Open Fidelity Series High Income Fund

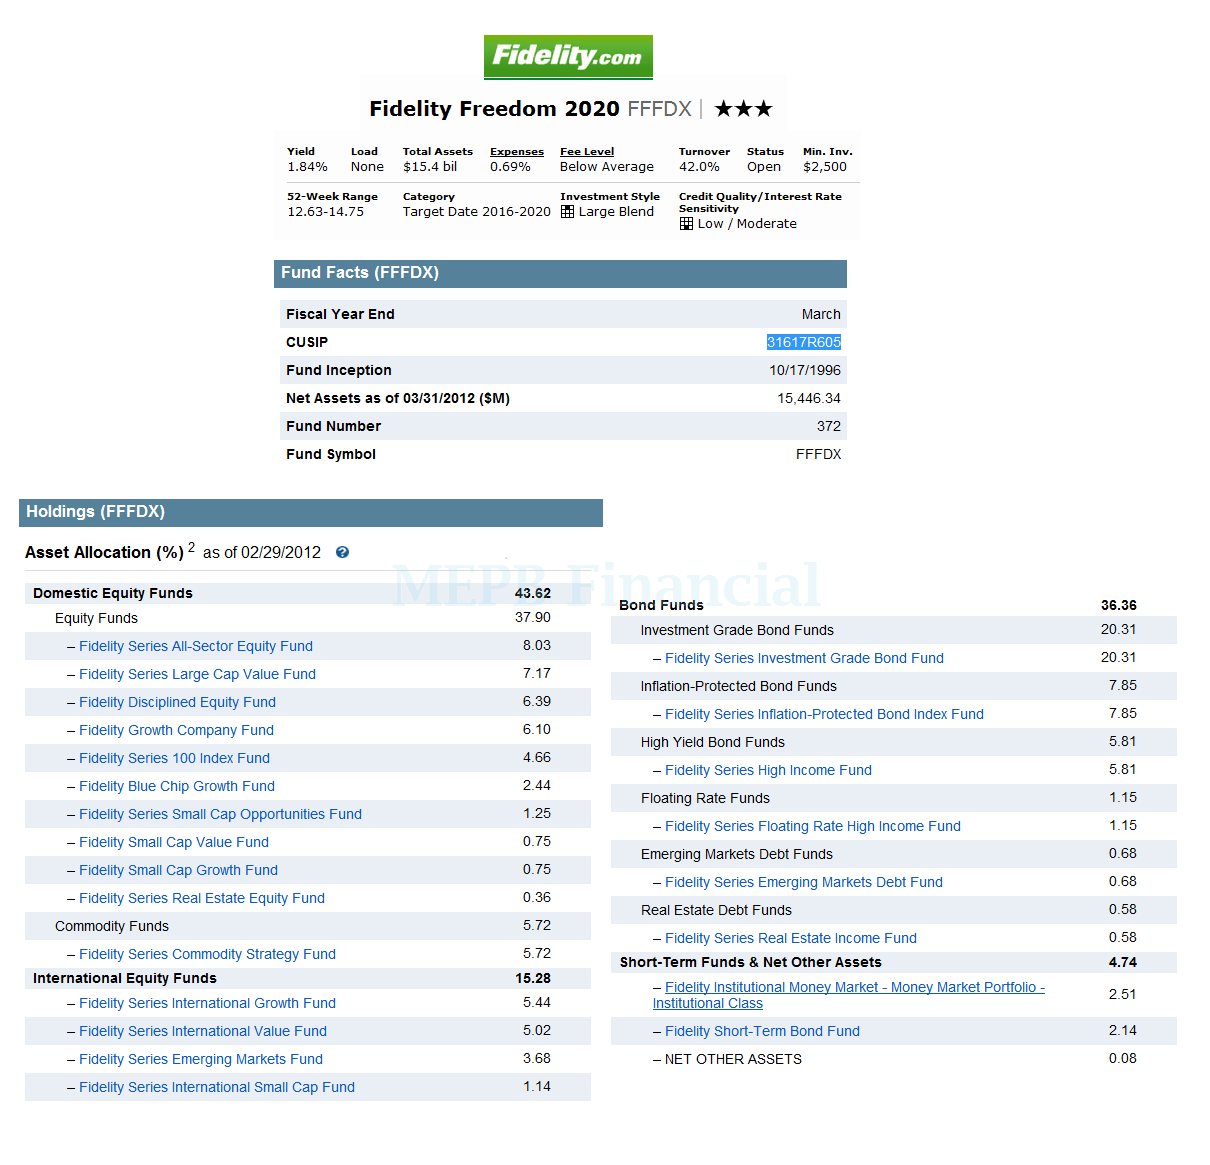click(768, 770)
